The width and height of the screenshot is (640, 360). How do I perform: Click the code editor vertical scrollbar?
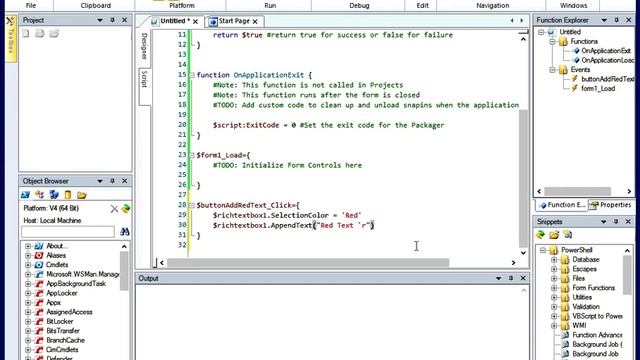pos(523,178)
